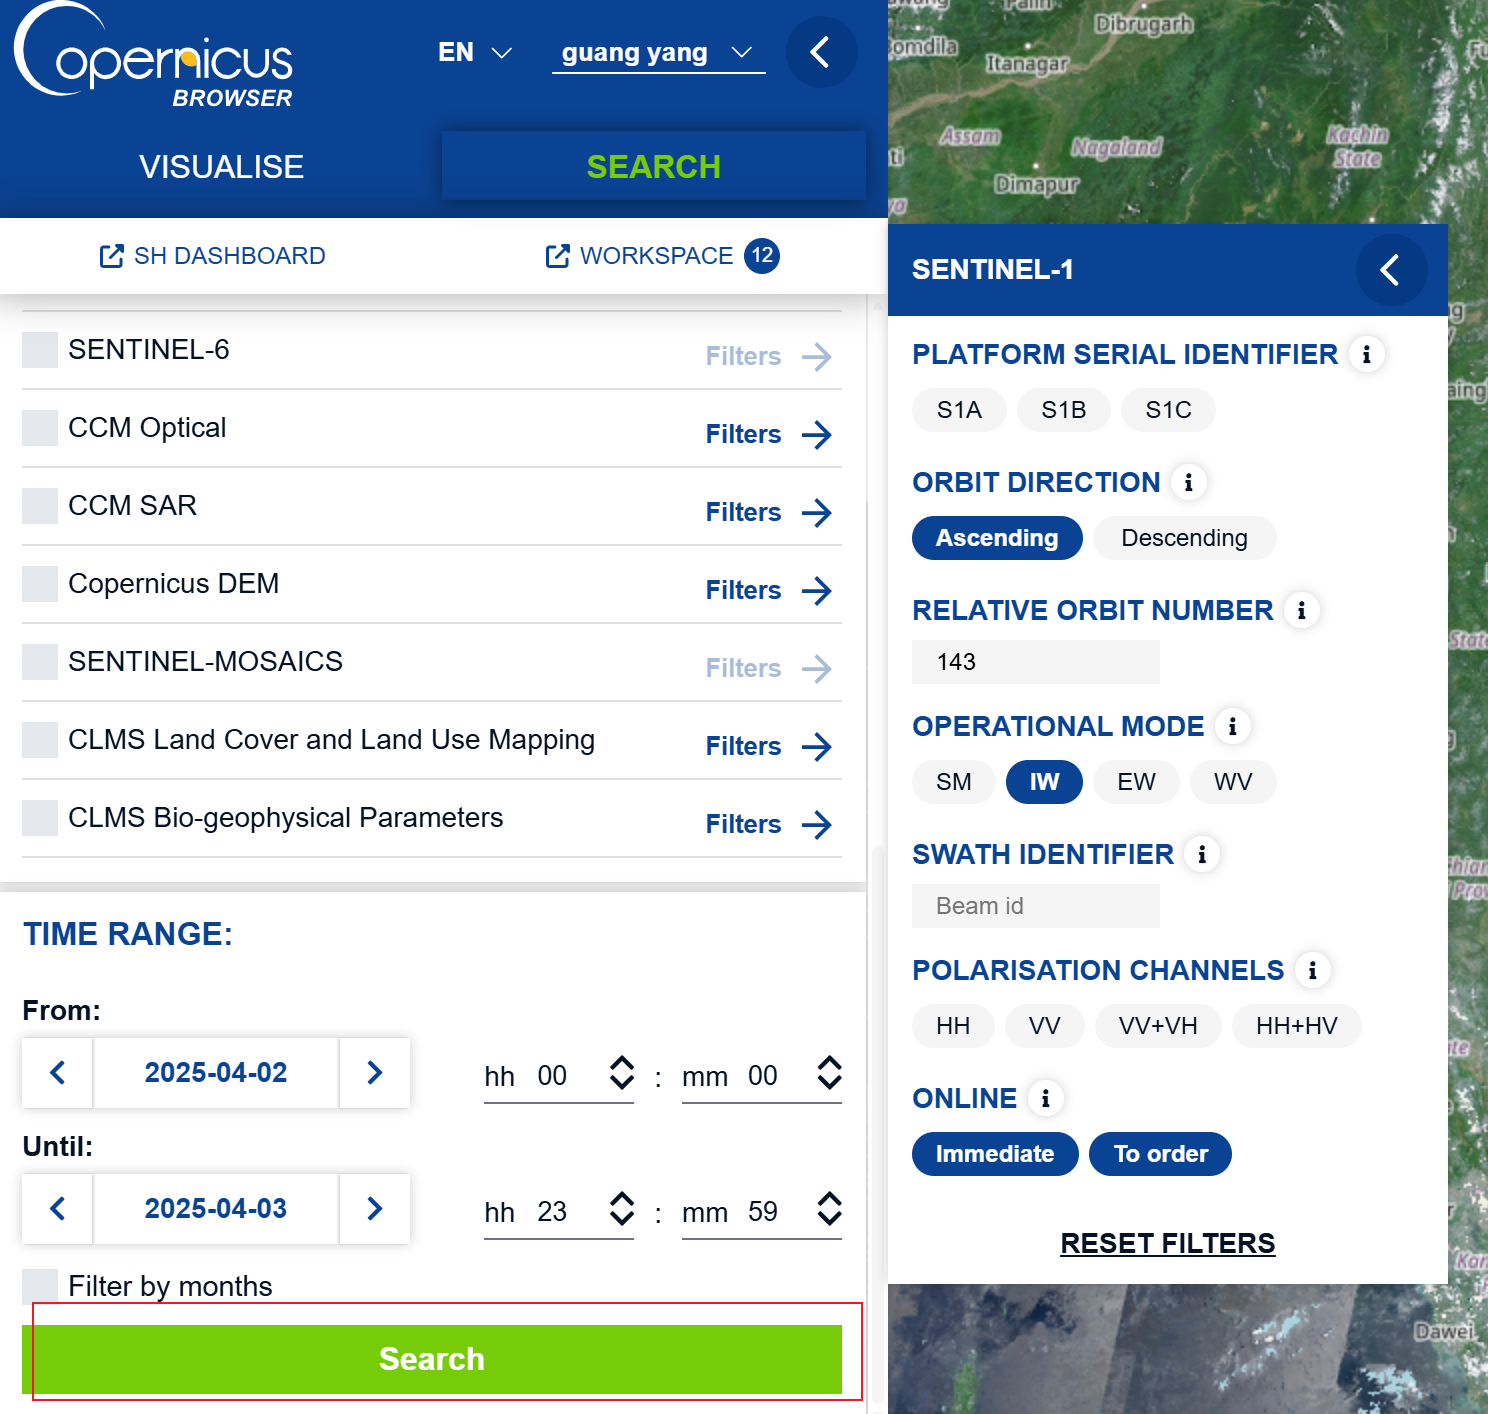Click arrow icon beside CLMS Bio-geophysical Filters

(x=817, y=825)
